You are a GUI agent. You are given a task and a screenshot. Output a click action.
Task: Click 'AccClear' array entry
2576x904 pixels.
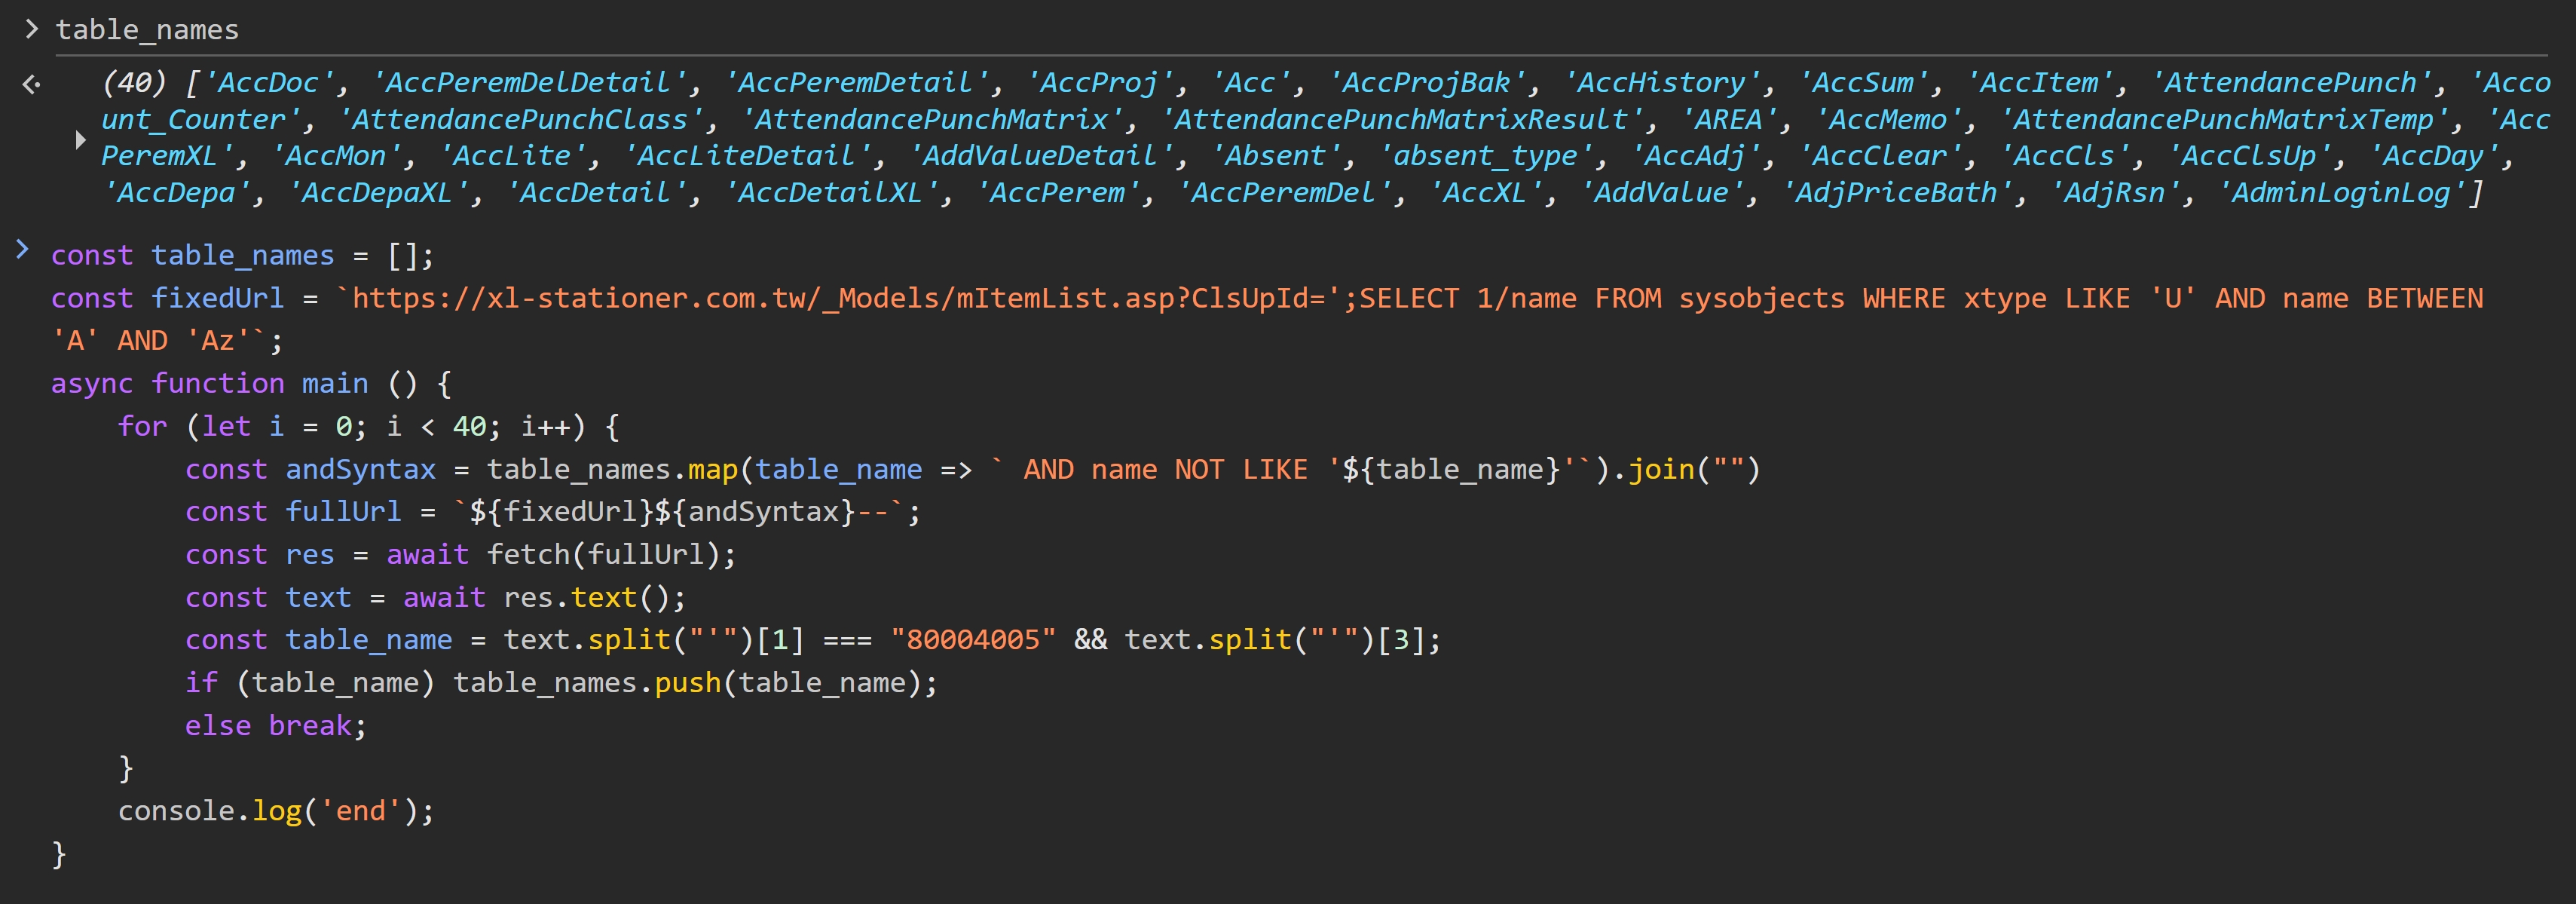tap(1881, 157)
